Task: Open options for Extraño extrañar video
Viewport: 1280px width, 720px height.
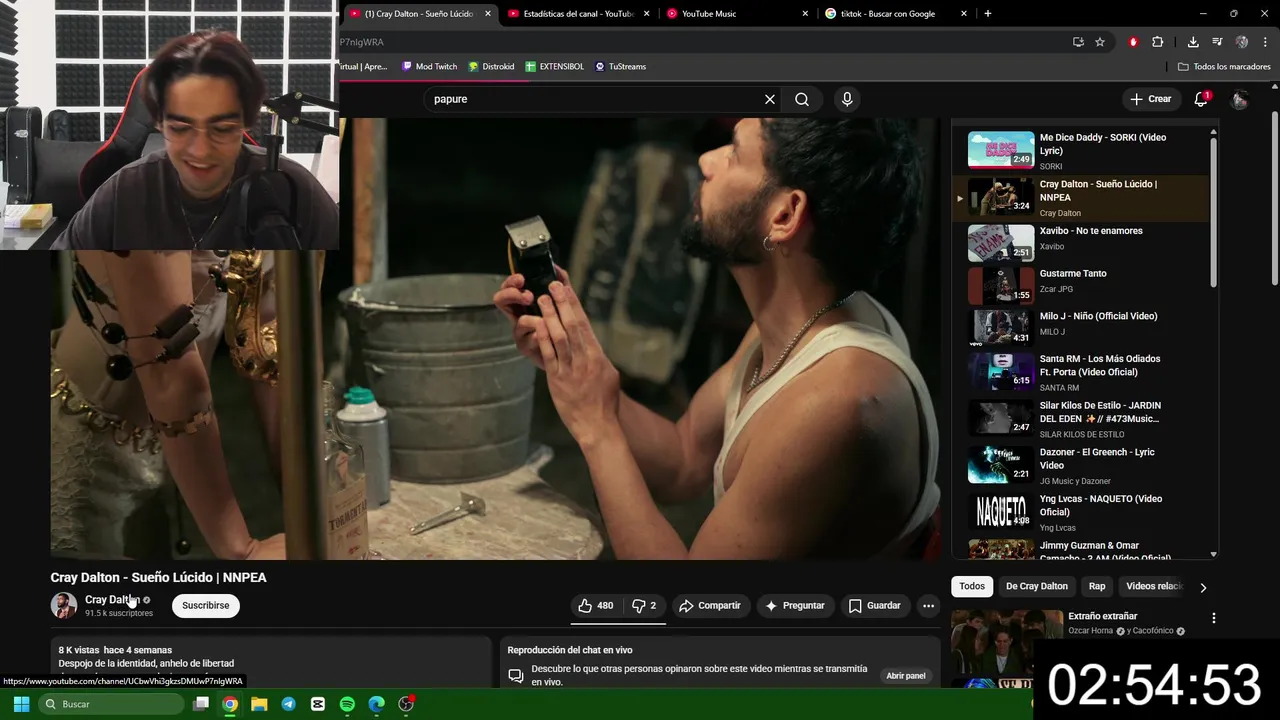Action: point(1214,618)
